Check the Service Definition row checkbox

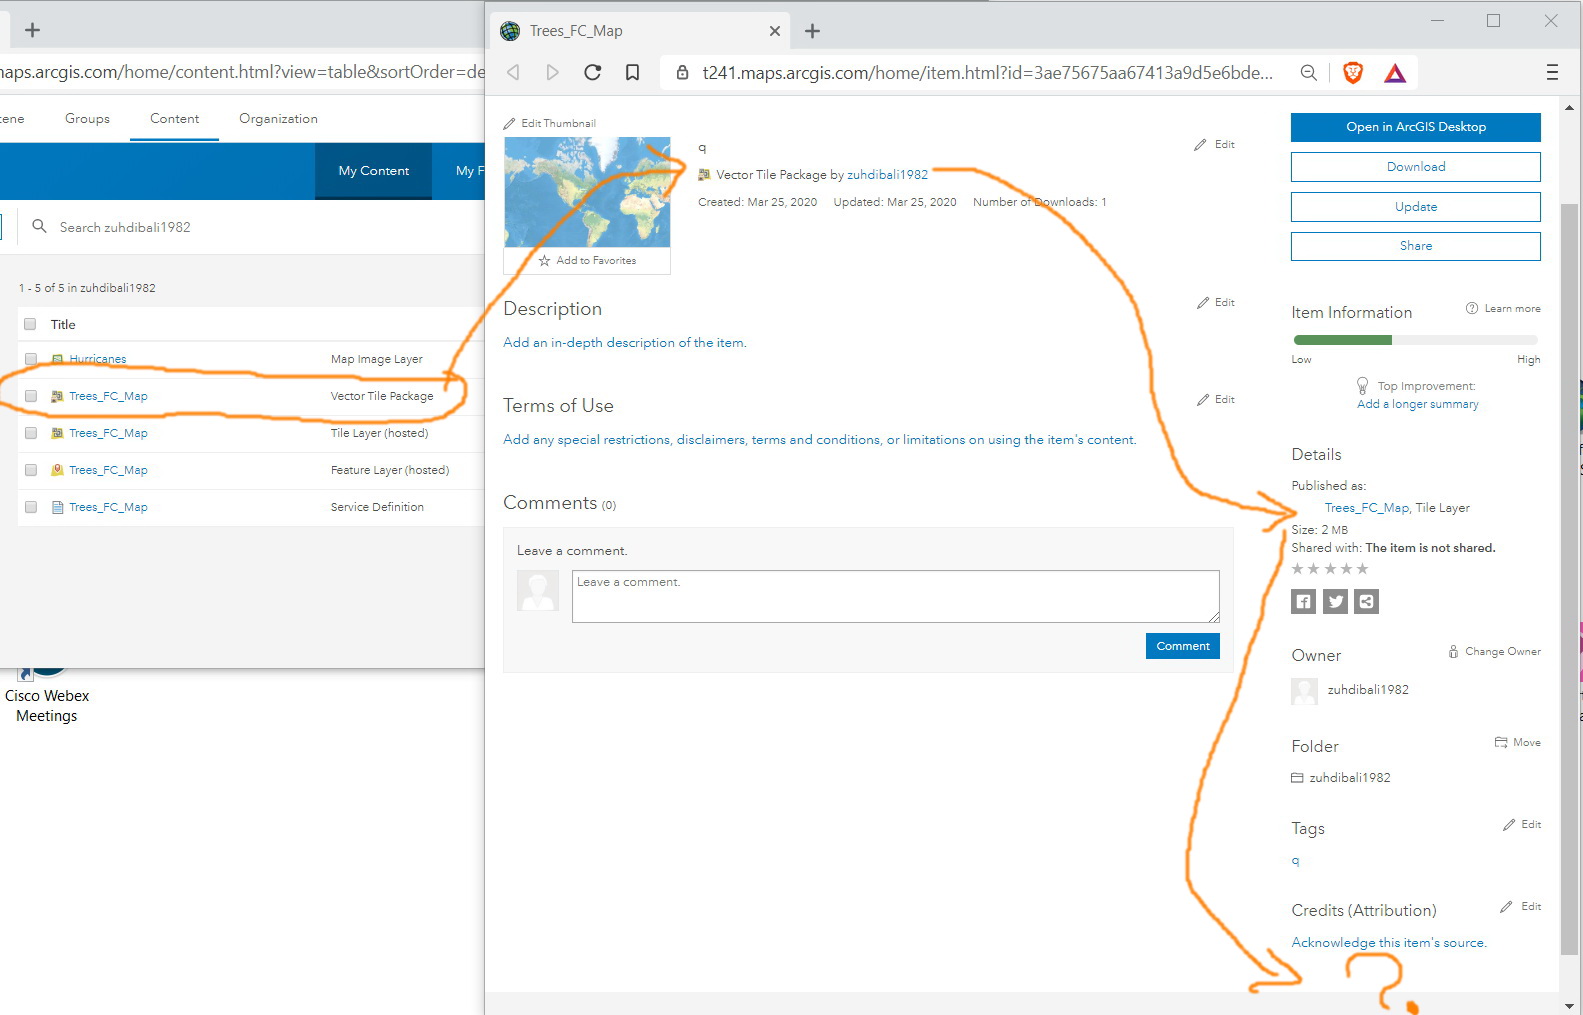point(31,507)
